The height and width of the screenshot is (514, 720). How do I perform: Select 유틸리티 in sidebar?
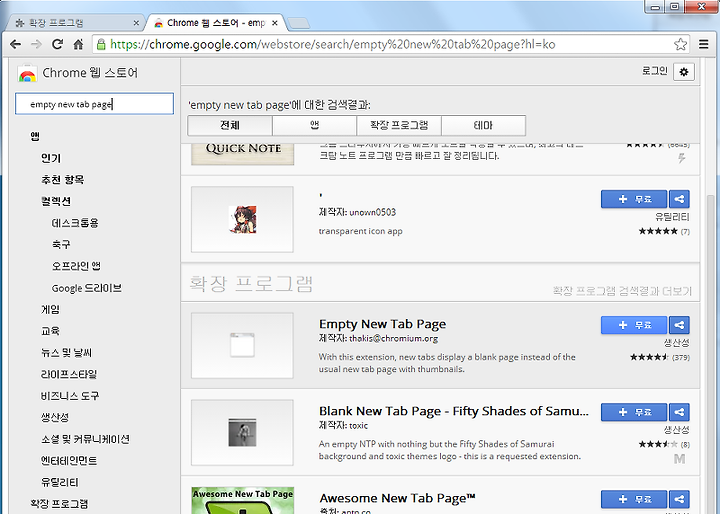pyautogui.click(x=60, y=482)
